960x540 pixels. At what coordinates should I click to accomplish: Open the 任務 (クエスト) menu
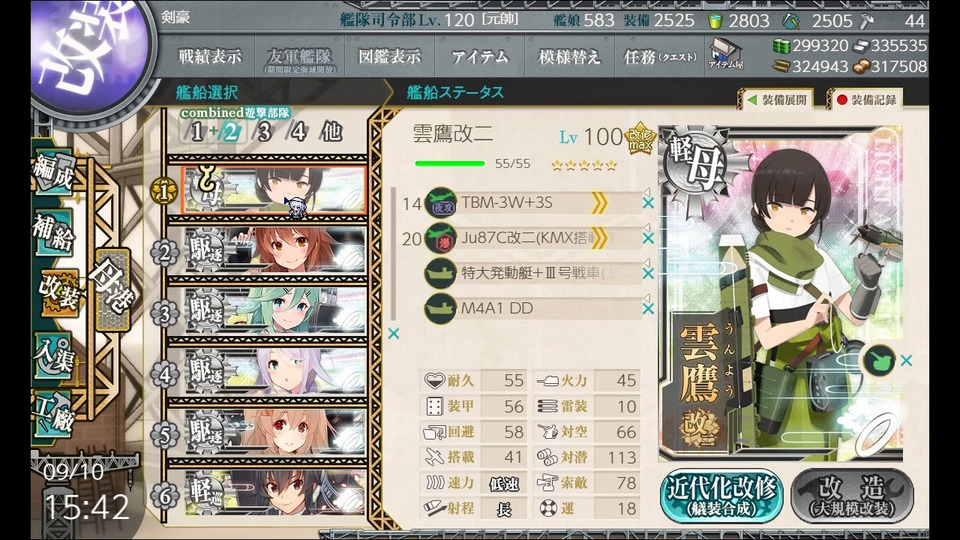[x=659, y=57]
